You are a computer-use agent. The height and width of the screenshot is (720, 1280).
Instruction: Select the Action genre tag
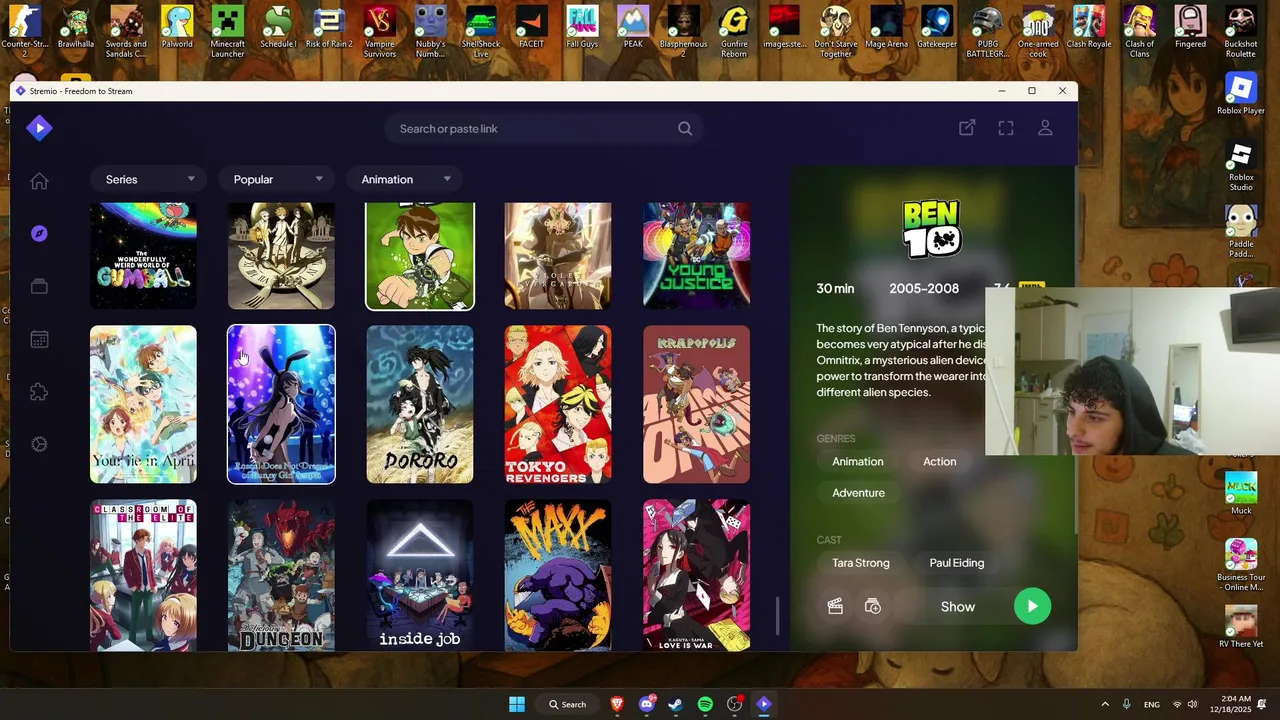coord(939,461)
